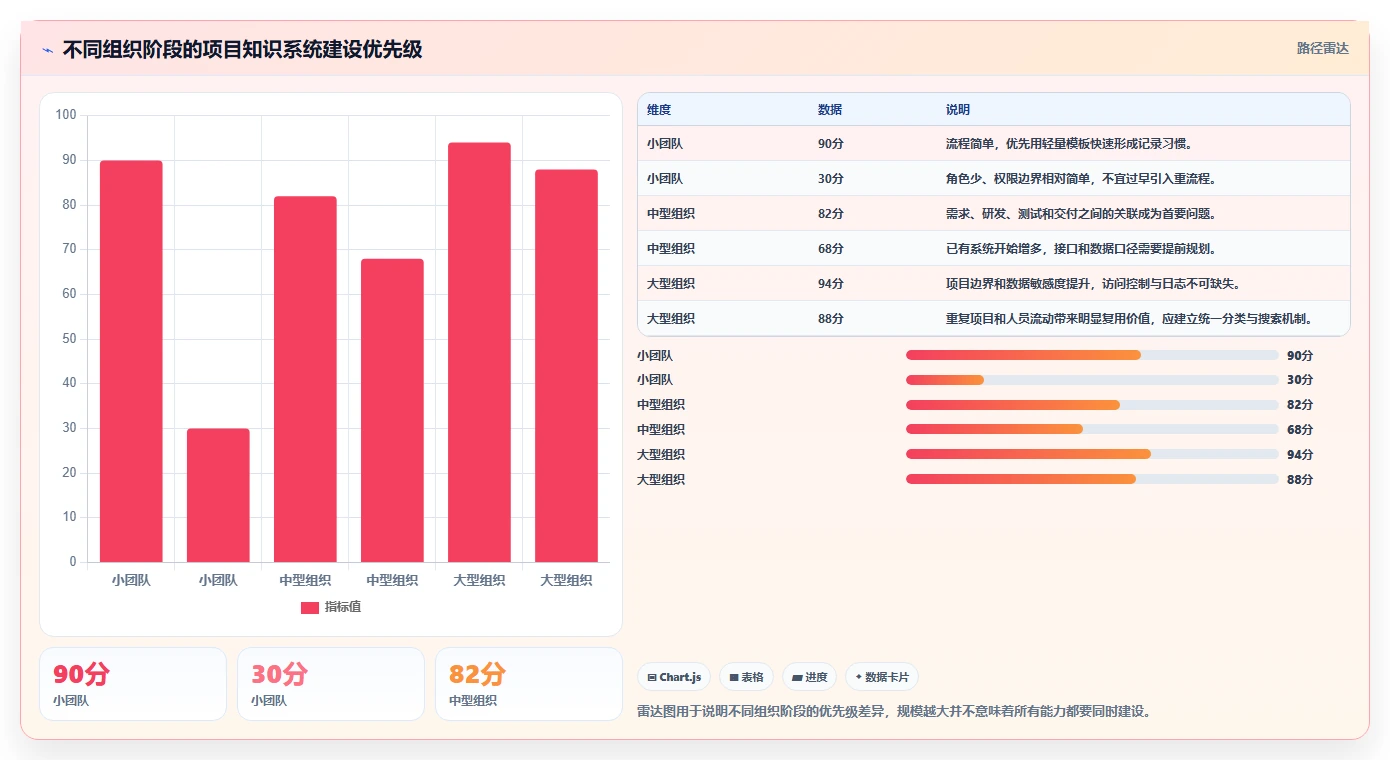Open the 30分 小团队 summary card
The height and width of the screenshot is (760, 1390).
point(331,684)
